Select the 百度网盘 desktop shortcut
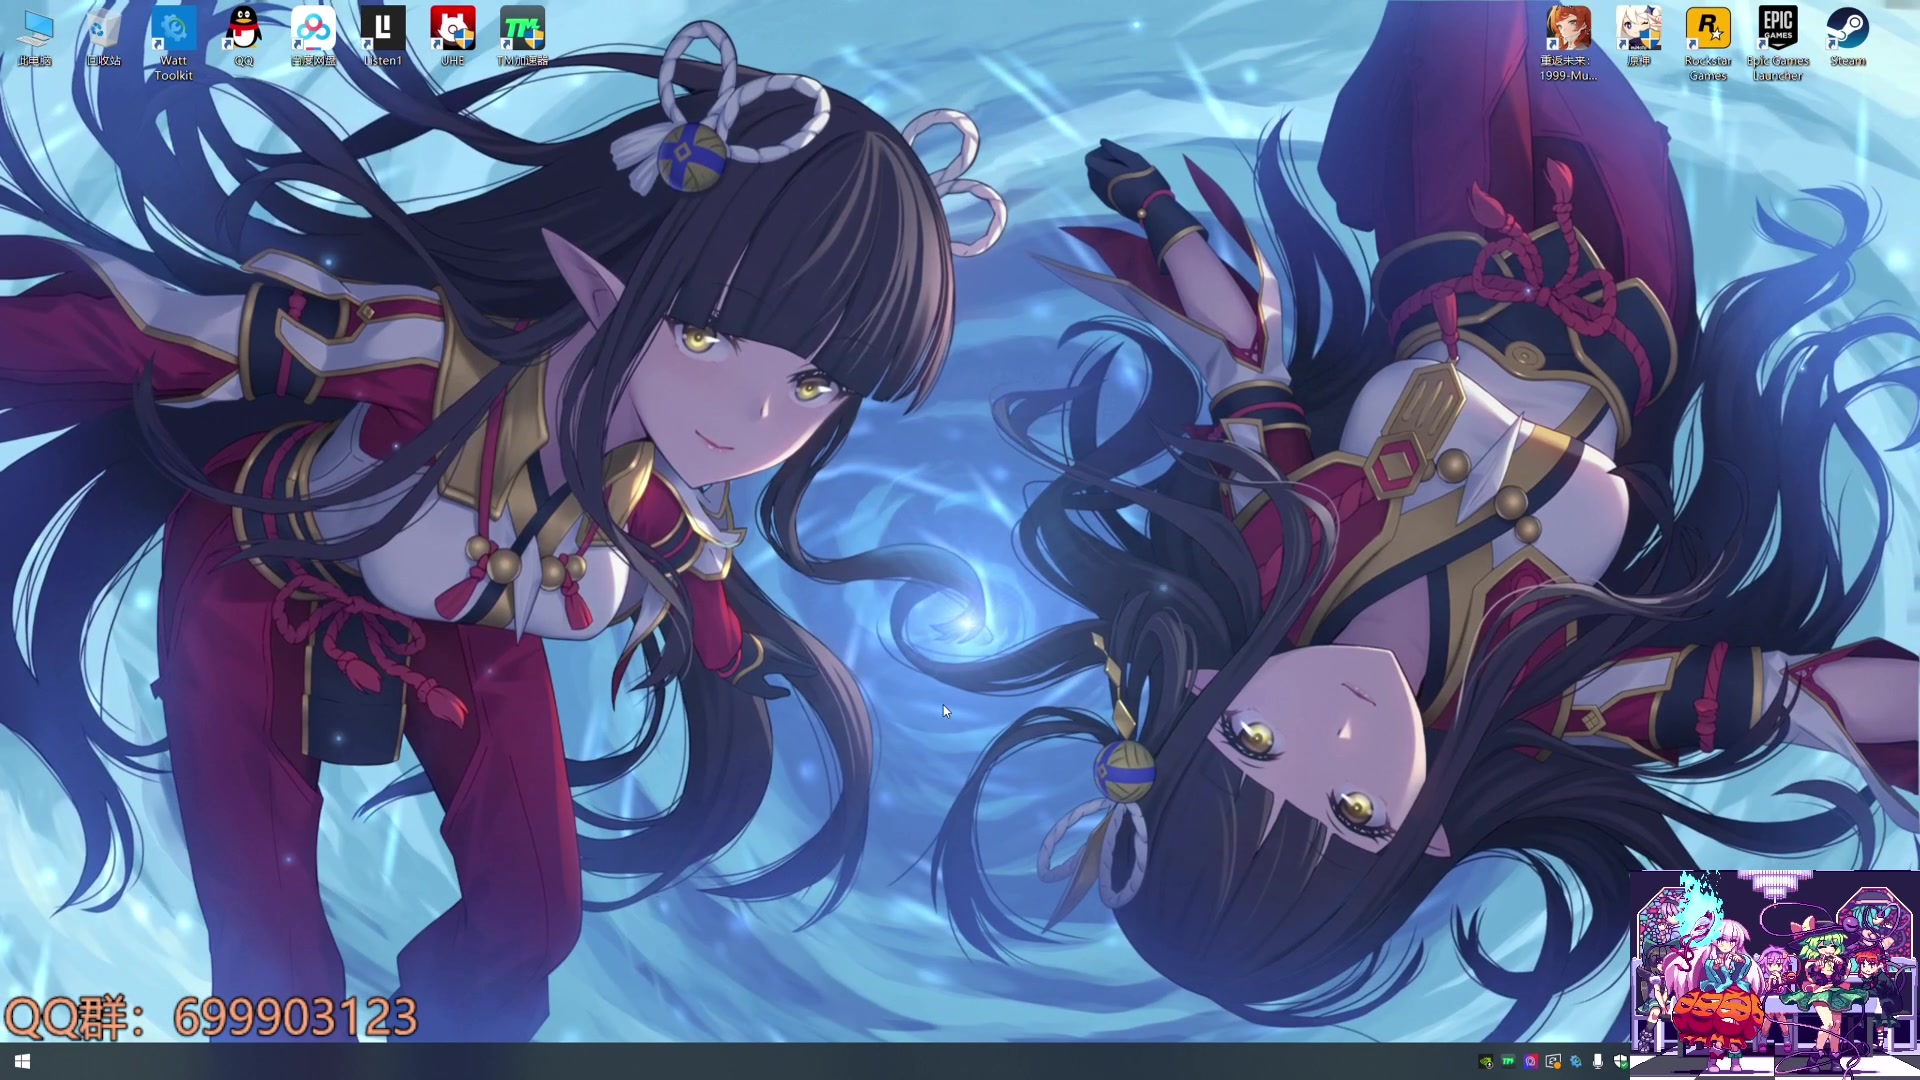Viewport: 1920px width, 1080px height. [313, 37]
